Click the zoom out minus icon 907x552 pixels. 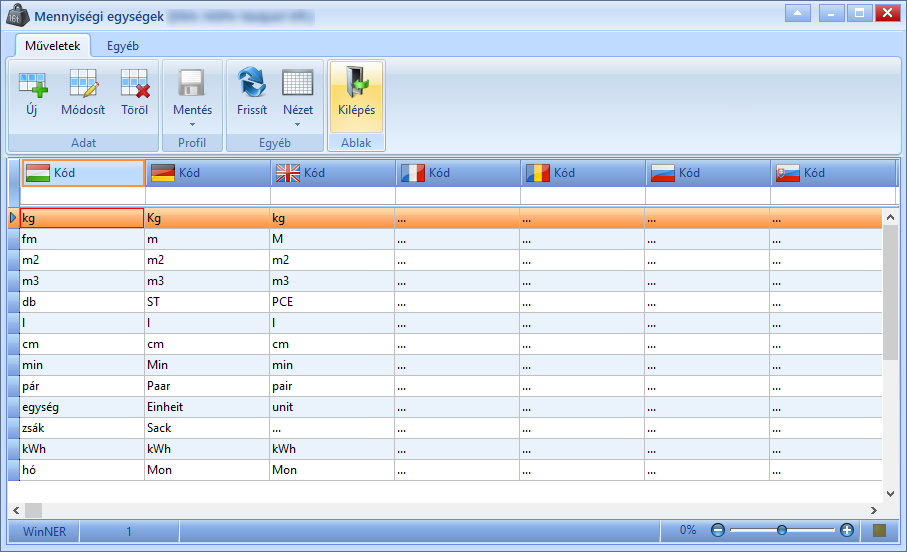pyautogui.click(x=718, y=530)
